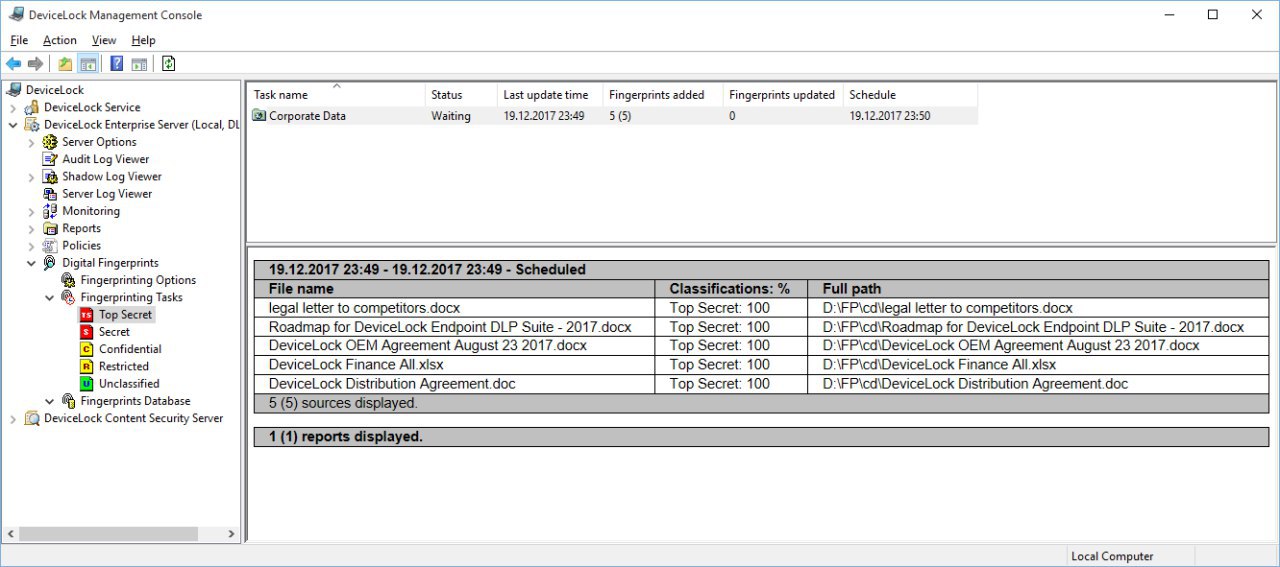Click the Help toolbar icon
The image size is (1280, 567).
pyautogui.click(x=117, y=64)
